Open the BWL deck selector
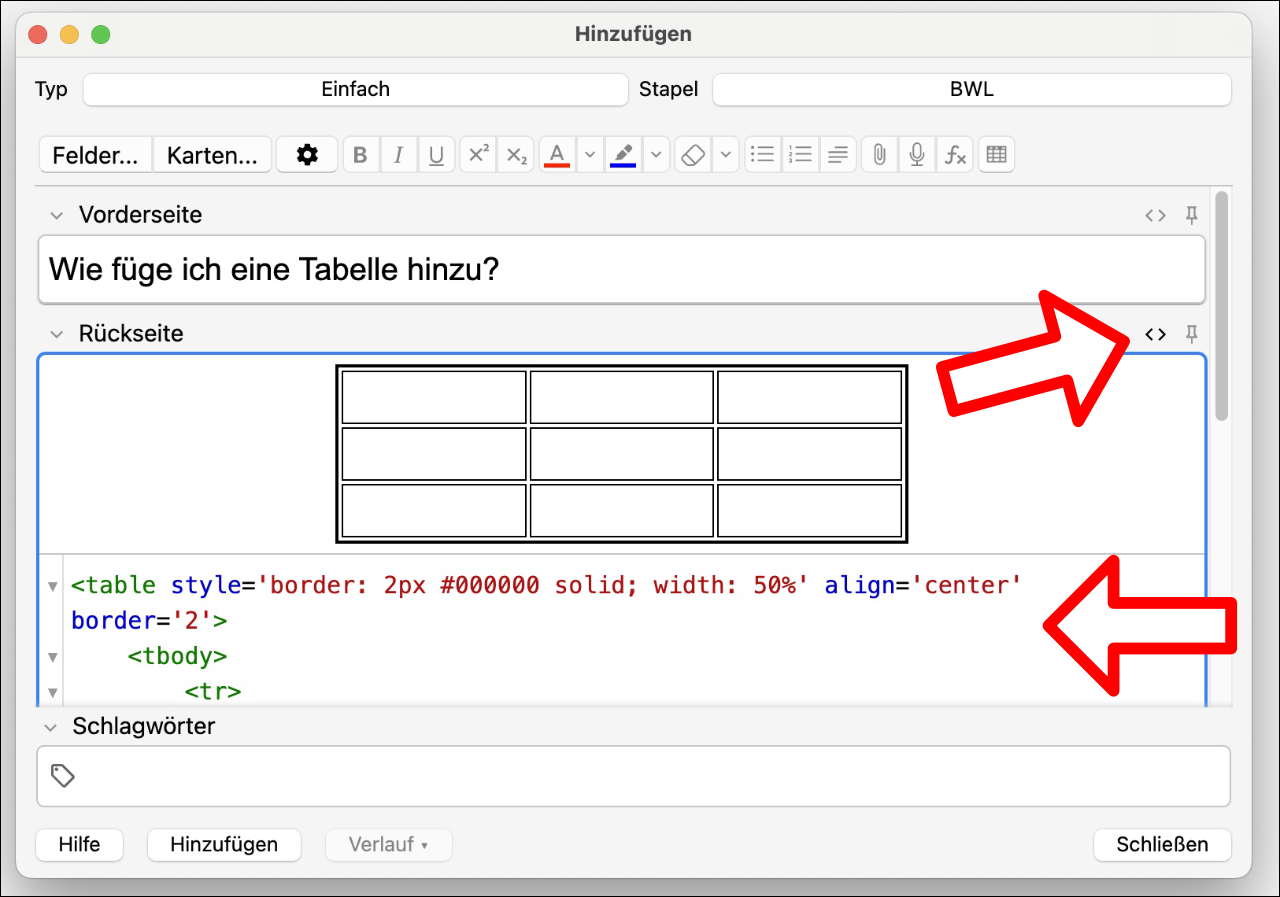 pos(971,89)
